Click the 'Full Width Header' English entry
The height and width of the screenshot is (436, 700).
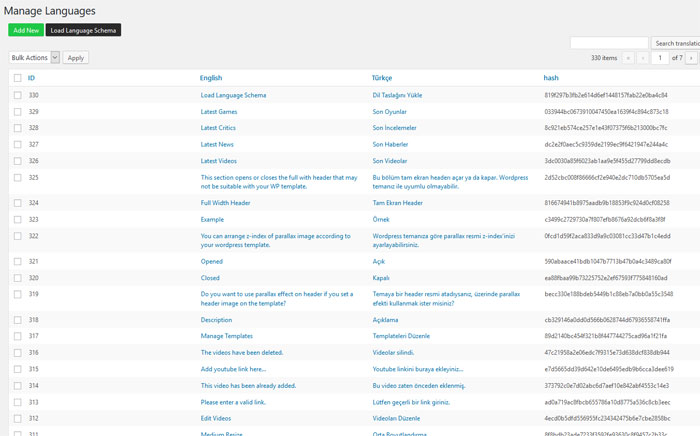tap(225, 203)
